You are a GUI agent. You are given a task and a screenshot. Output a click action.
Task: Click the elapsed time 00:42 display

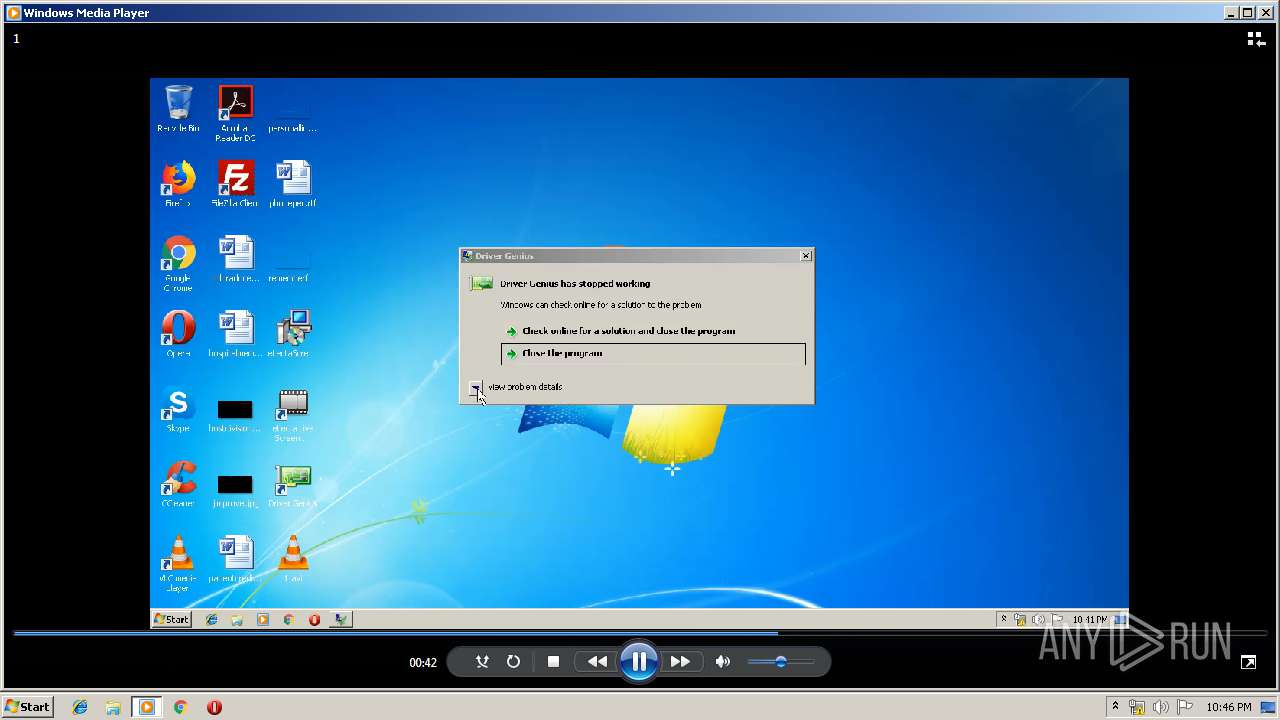pyautogui.click(x=423, y=662)
